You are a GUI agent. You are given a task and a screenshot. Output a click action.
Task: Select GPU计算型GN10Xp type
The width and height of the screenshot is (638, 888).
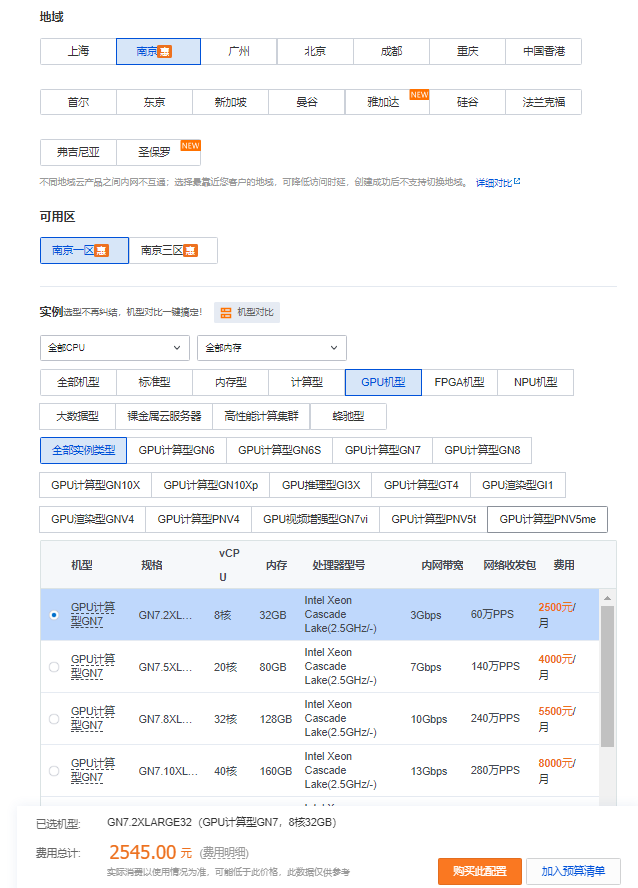211,485
